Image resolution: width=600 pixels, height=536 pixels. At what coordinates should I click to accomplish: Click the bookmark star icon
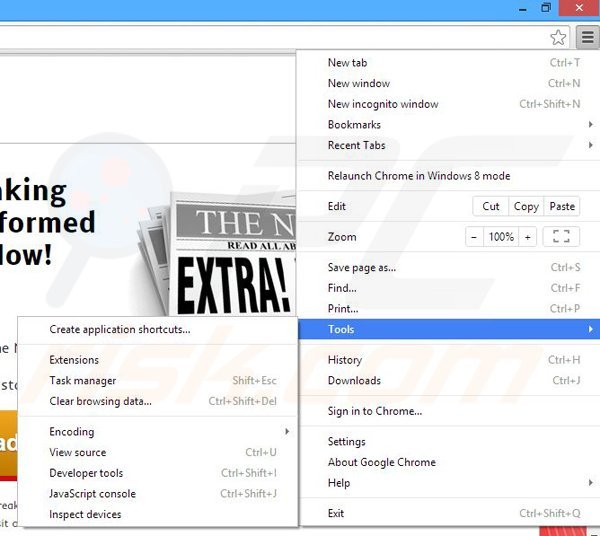[558, 37]
